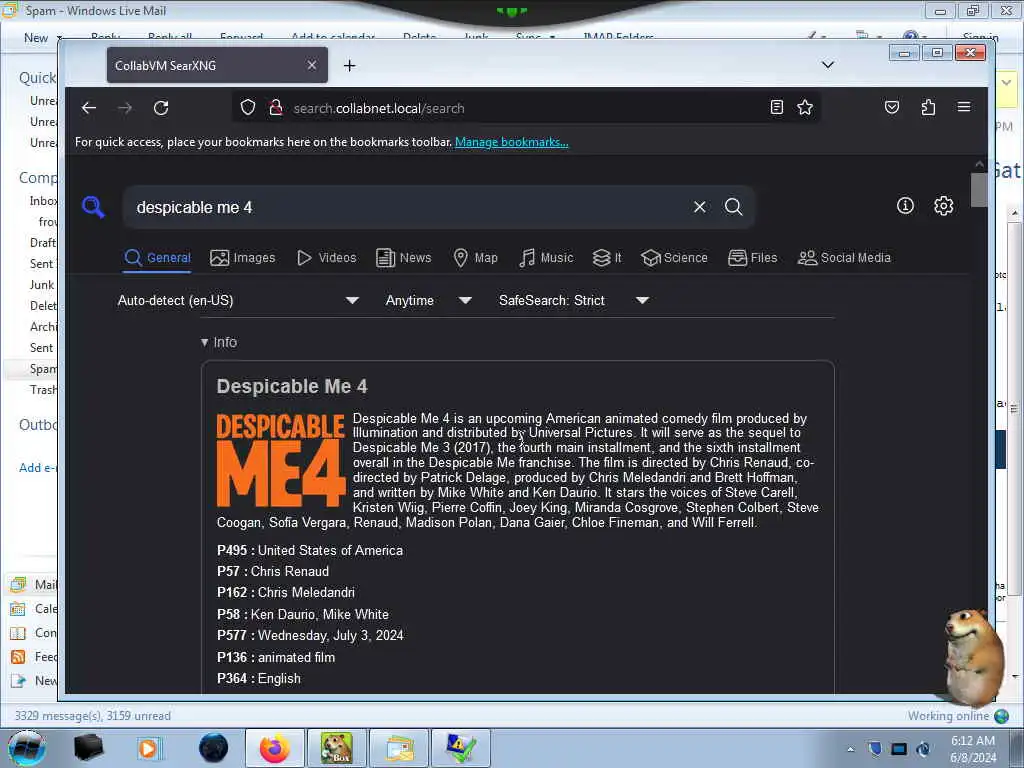Switch to the Images search tab
The width and height of the screenshot is (1024, 768).
click(x=242, y=258)
